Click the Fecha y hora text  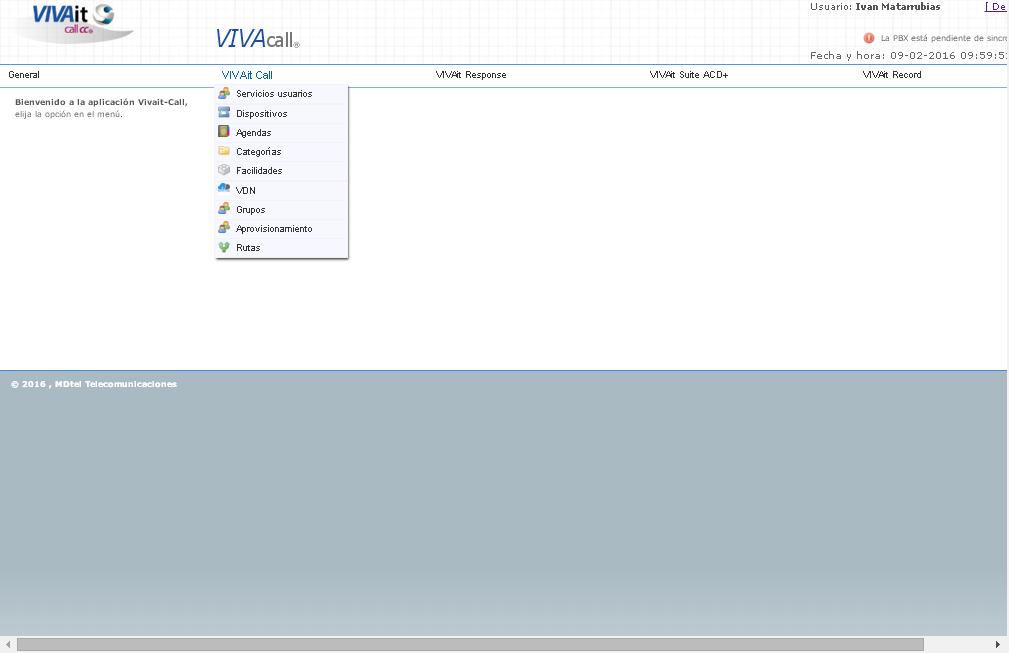point(909,55)
